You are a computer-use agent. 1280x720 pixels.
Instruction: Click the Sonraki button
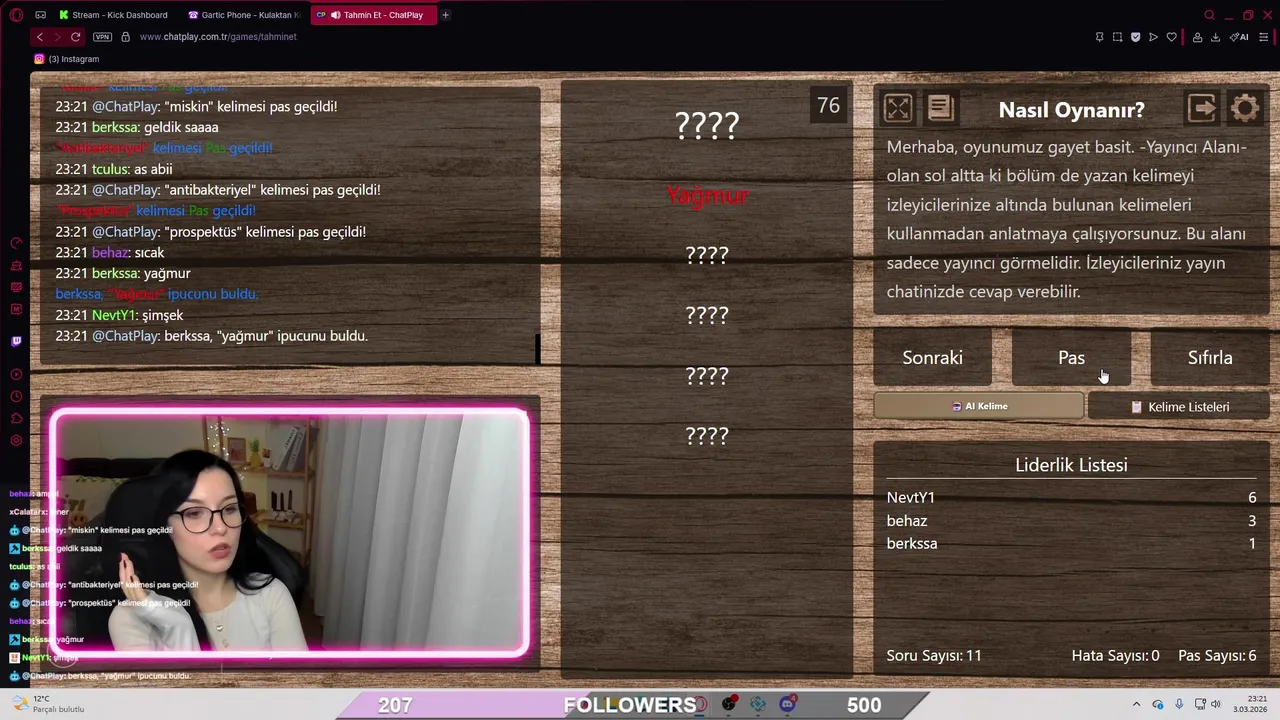click(932, 358)
